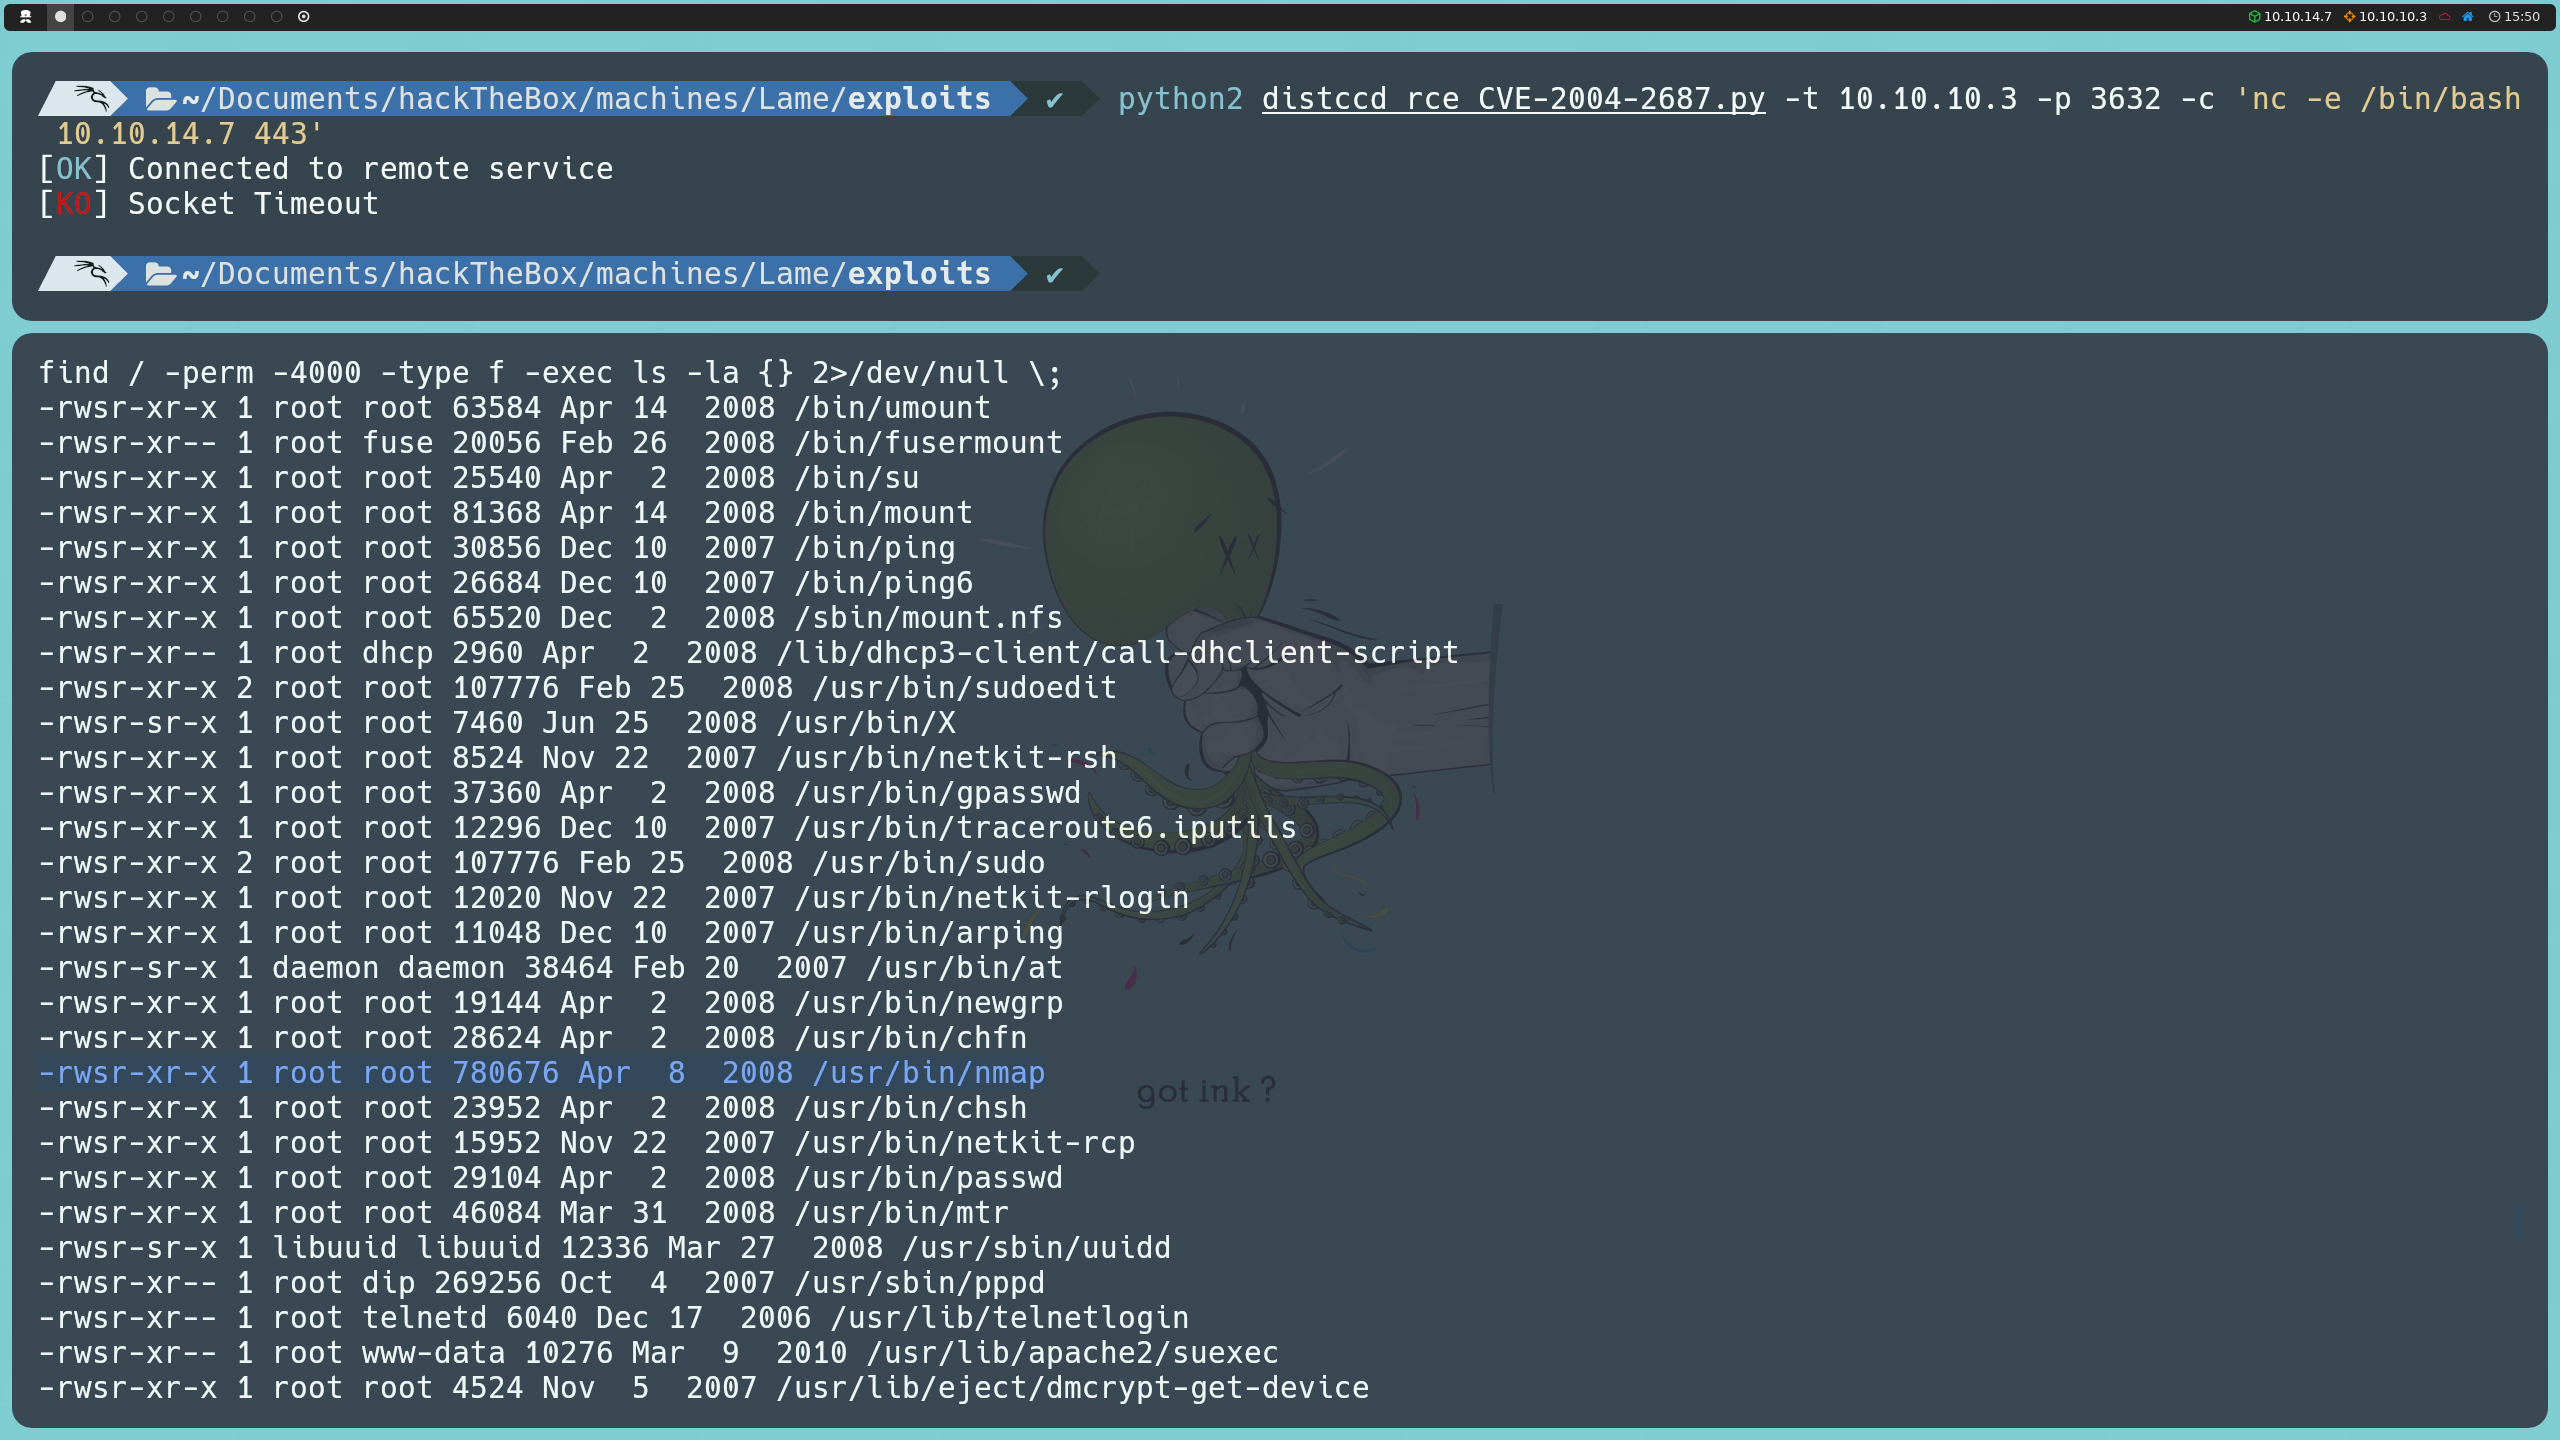Click the Kali dragon logo in first prompt
2560x1440 pixels.
91,98
